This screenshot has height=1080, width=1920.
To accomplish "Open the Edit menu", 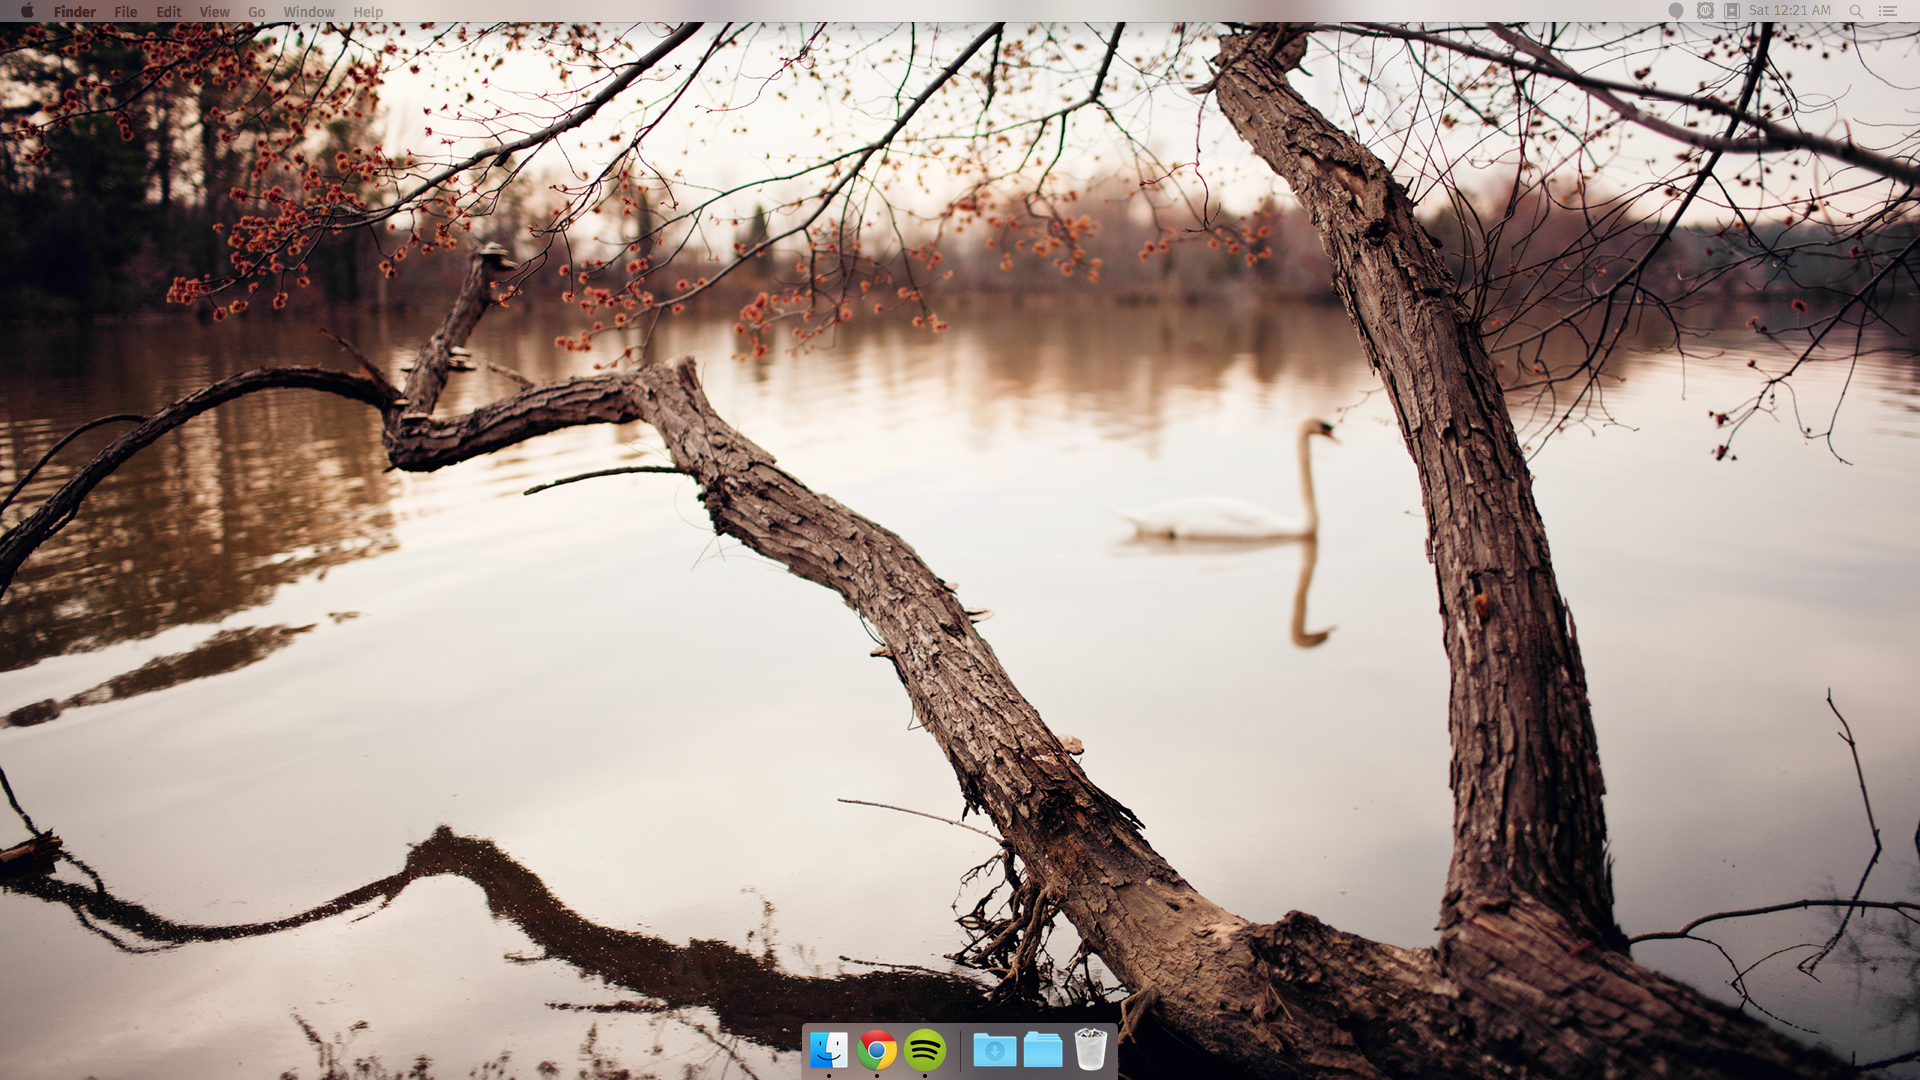I will pyautogui.click(x=169, y=12).
